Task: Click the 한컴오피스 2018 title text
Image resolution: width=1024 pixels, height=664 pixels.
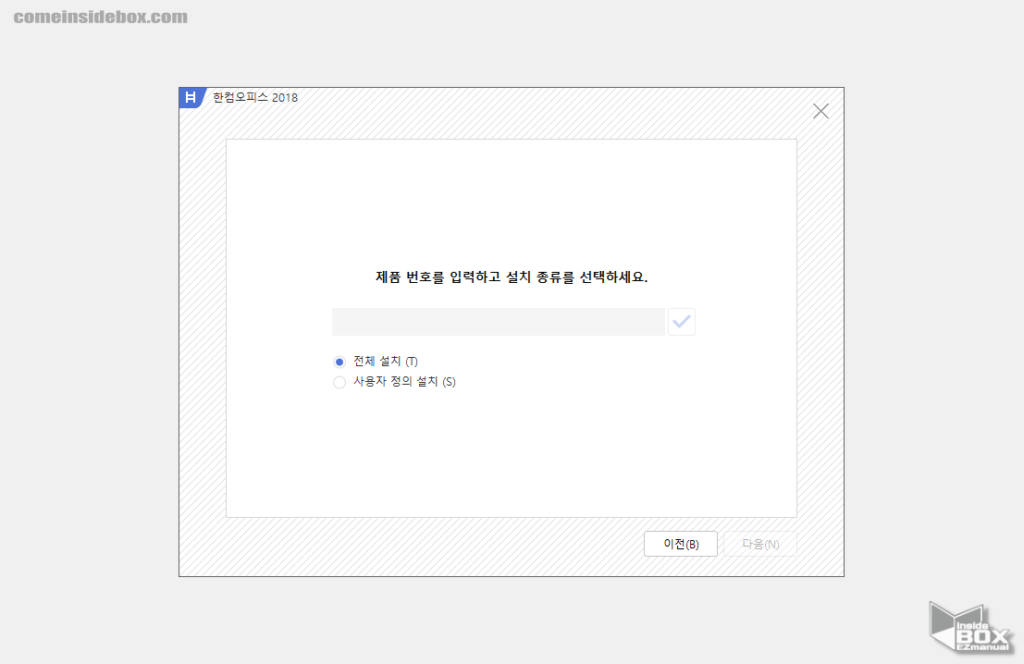Action: pyautogui.click(x=255, y=98)
